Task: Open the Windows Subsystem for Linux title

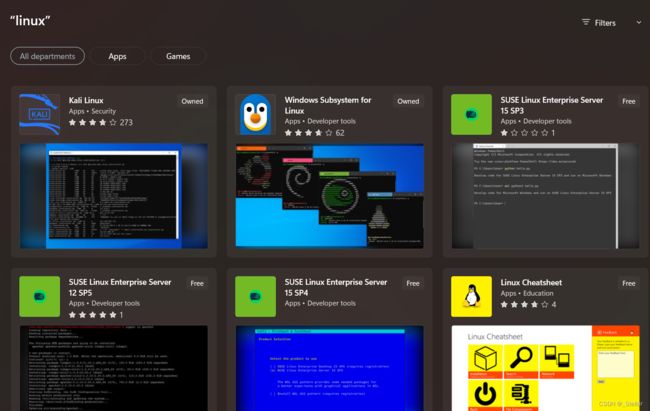Action: 327,105
